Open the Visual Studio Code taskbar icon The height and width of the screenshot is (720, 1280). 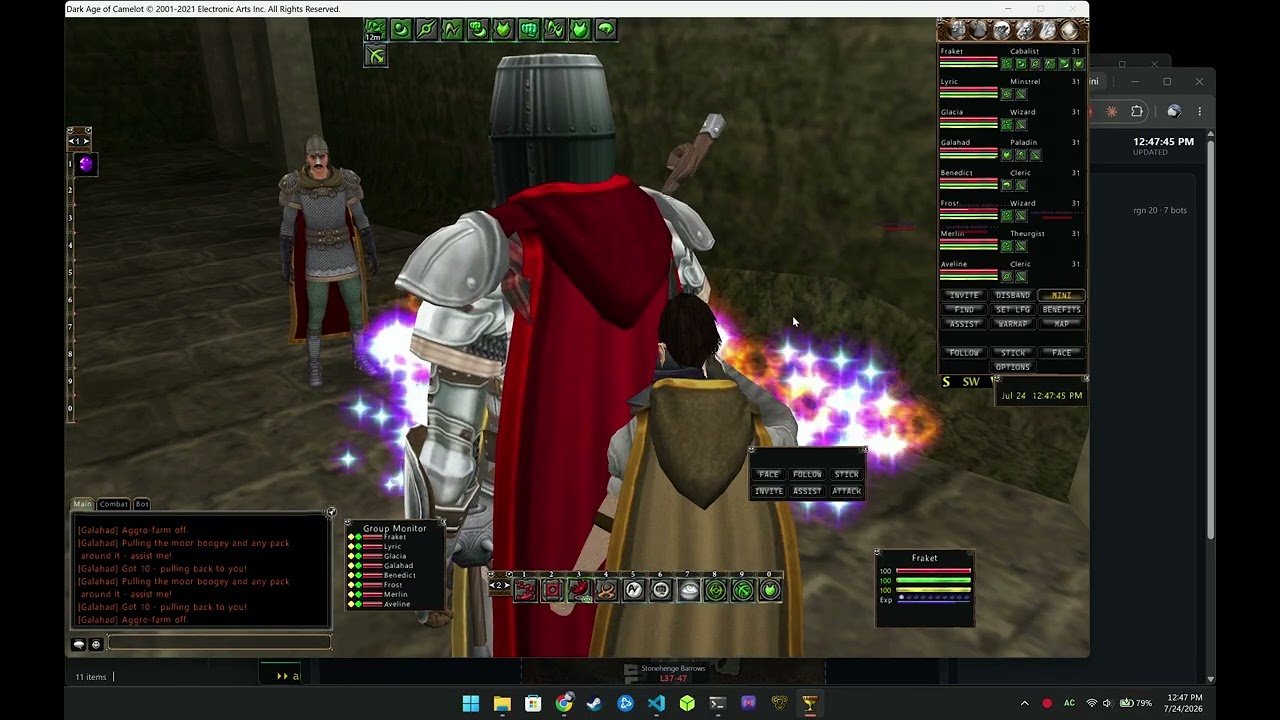(656, 703)
